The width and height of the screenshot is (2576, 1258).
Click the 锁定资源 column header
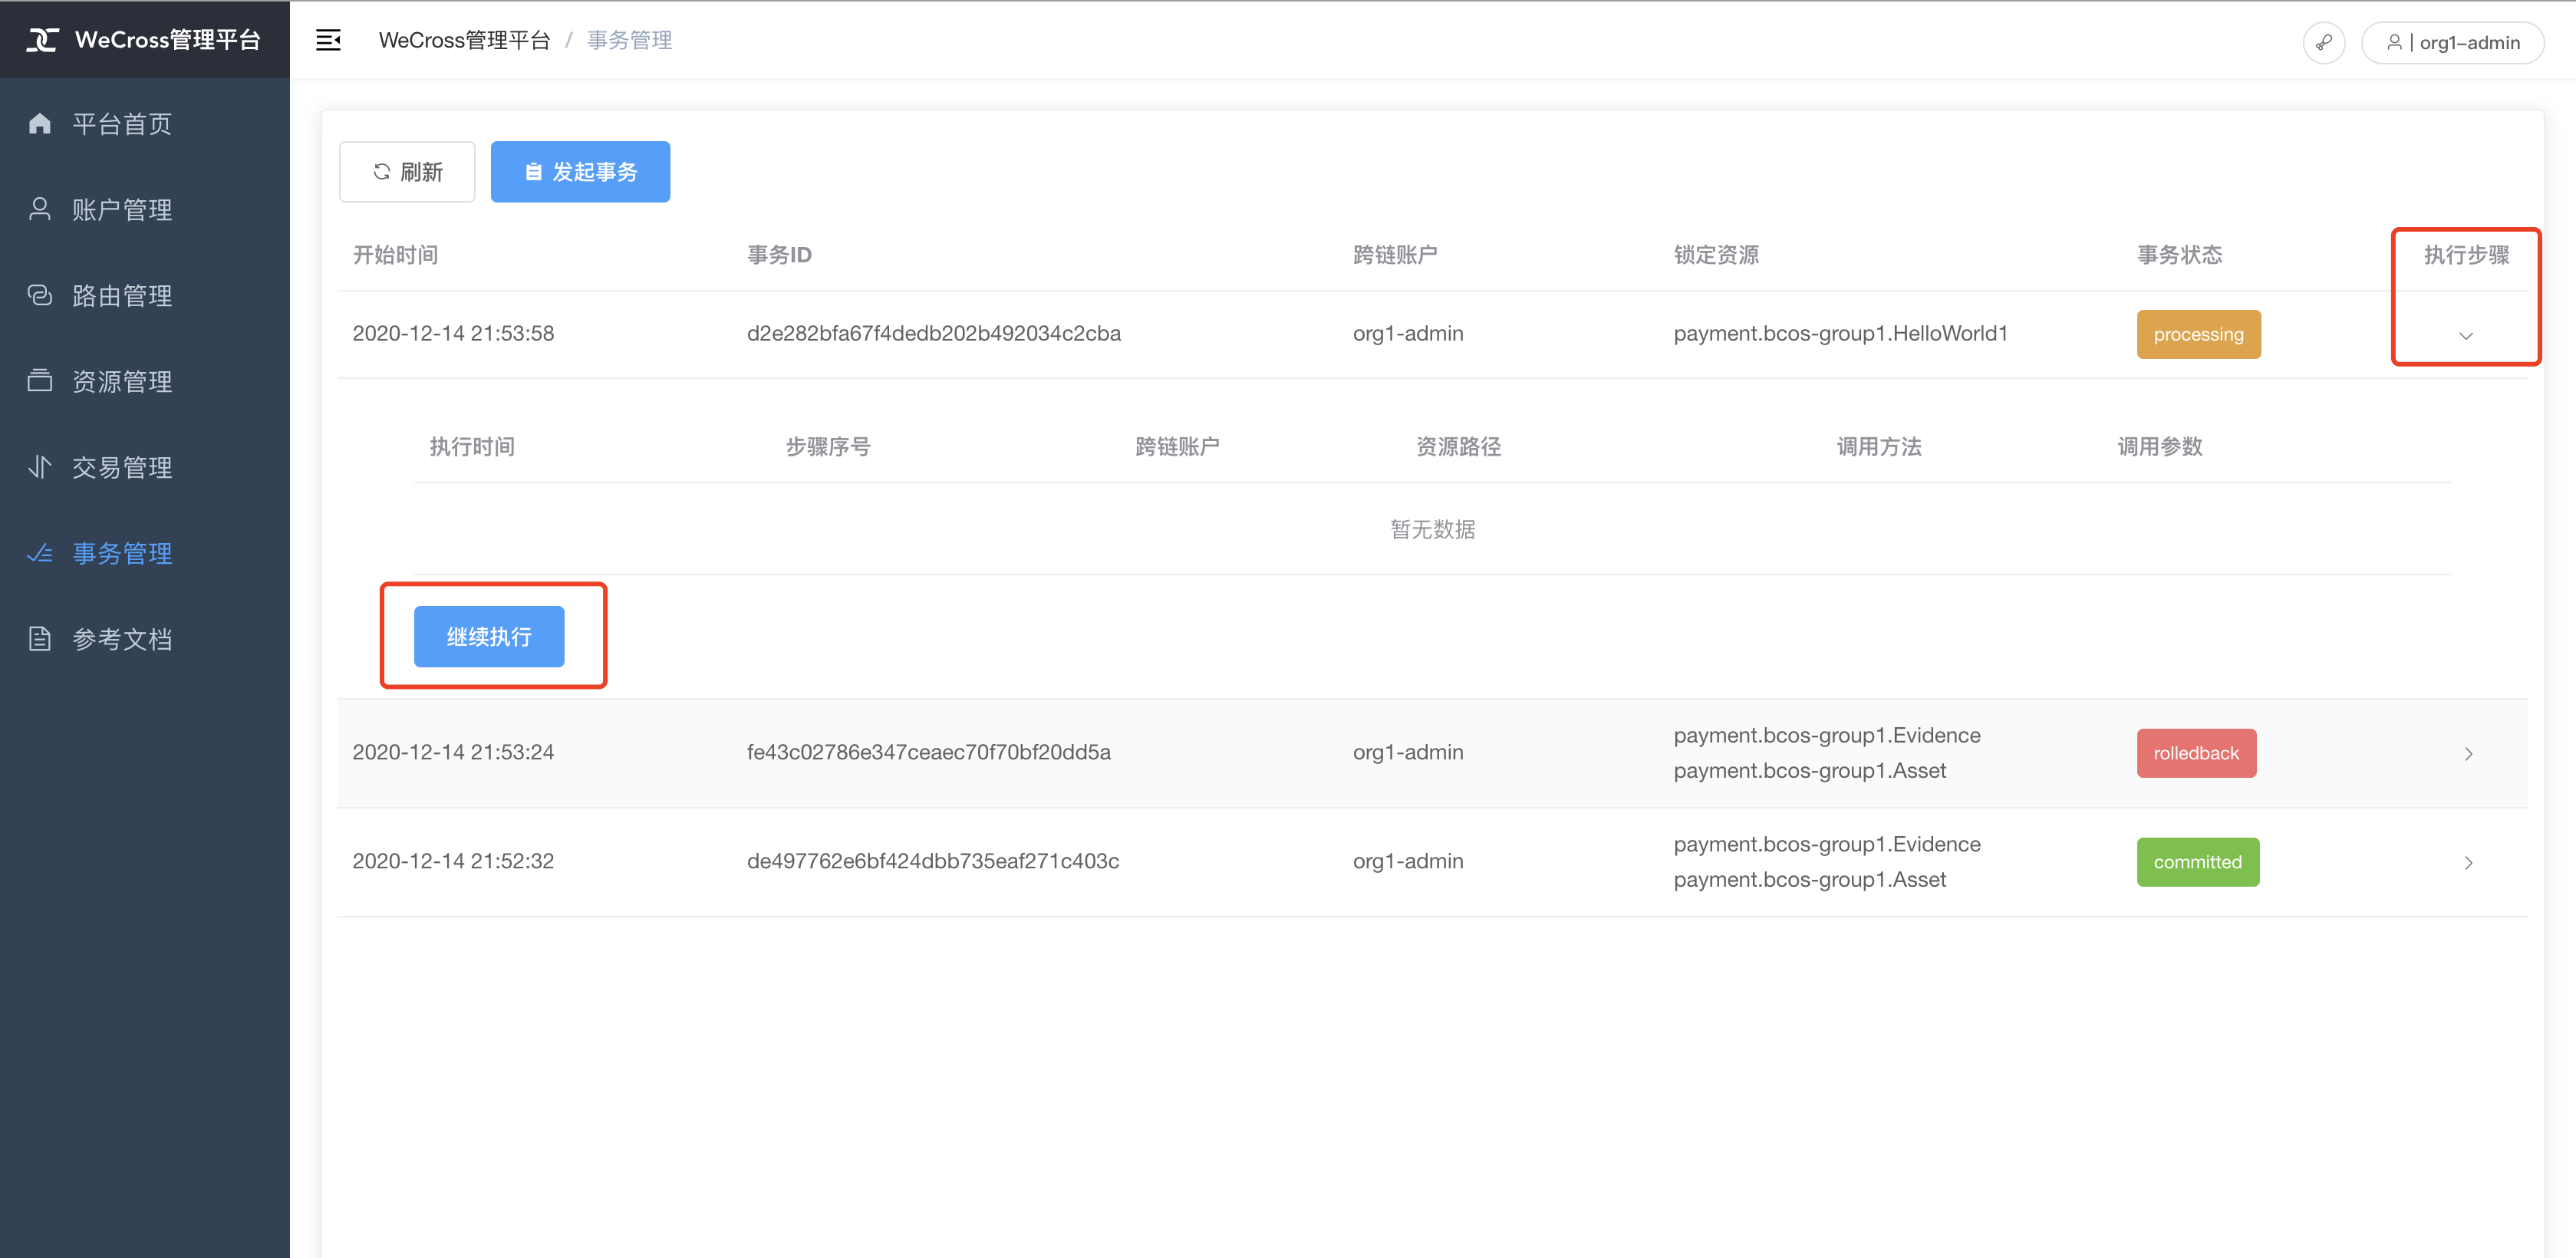pyautogui.click(x=1716, y=255)
